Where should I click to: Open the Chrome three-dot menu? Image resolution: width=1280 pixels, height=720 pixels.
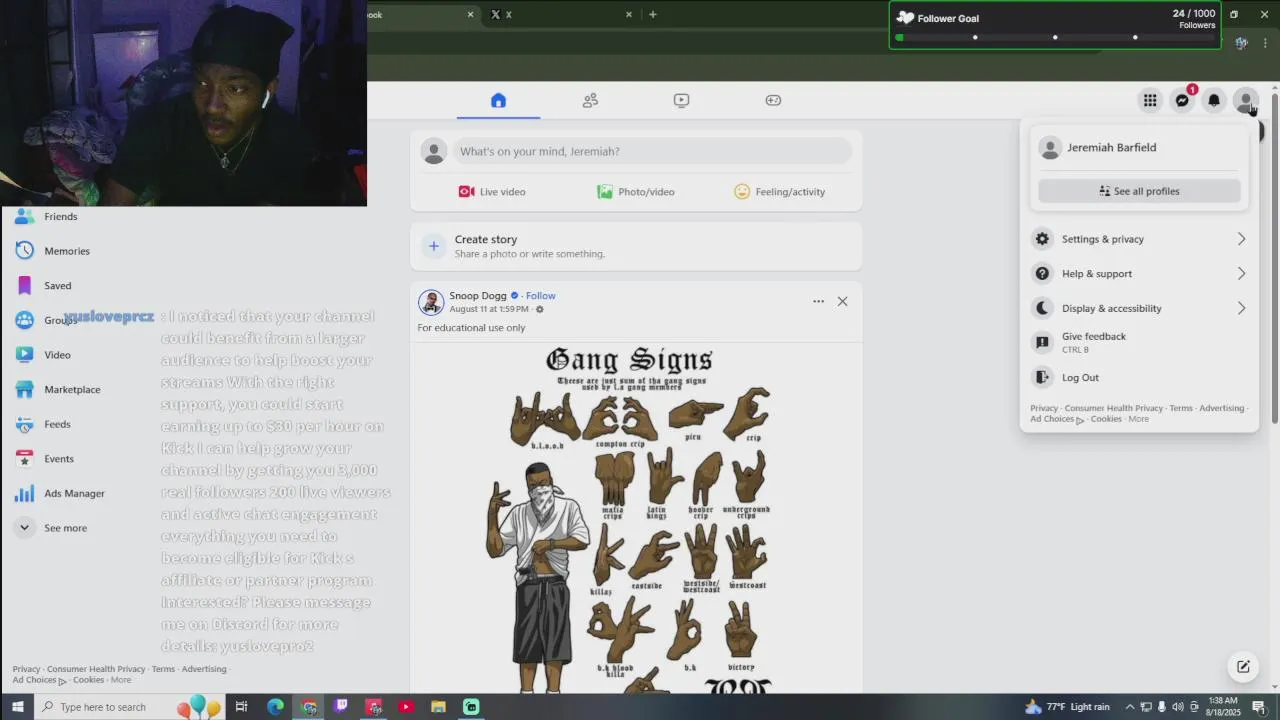click(1266, 43)
